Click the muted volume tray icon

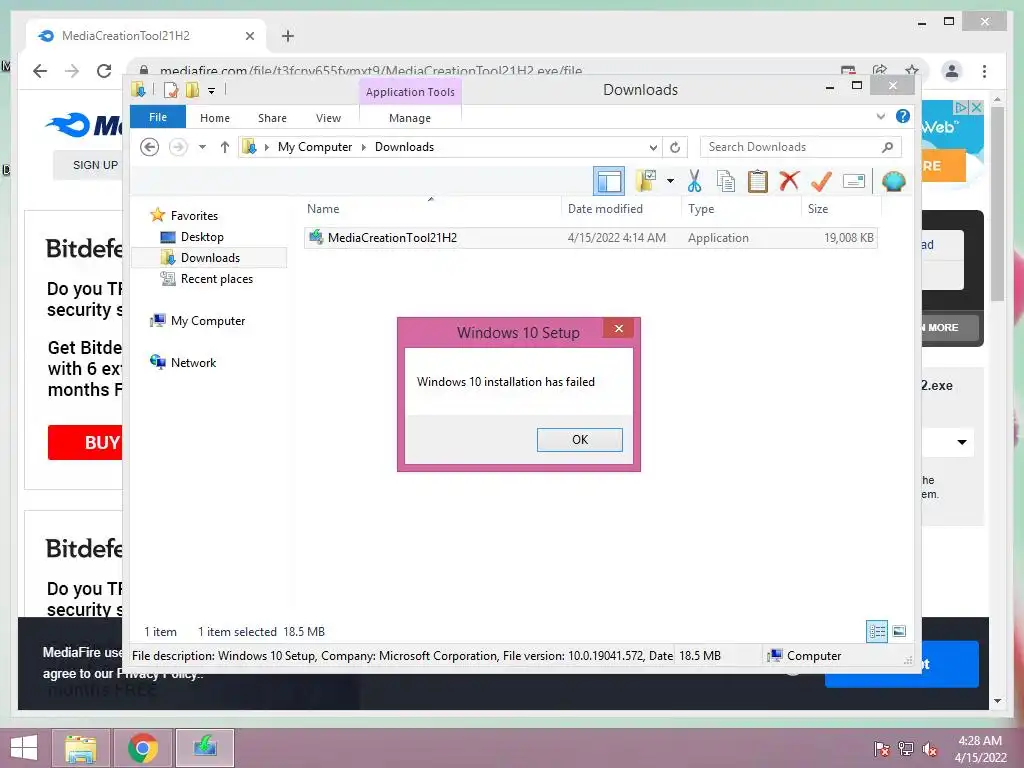click(x=930, y=749)
